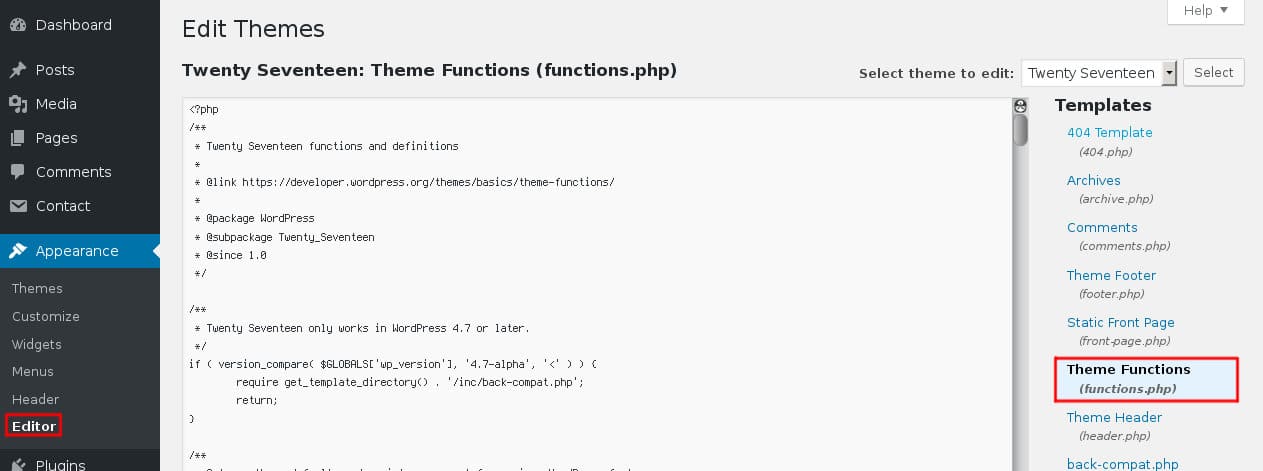
Task: Click the icon atop the editor scrollbar
Action: 1020,105
